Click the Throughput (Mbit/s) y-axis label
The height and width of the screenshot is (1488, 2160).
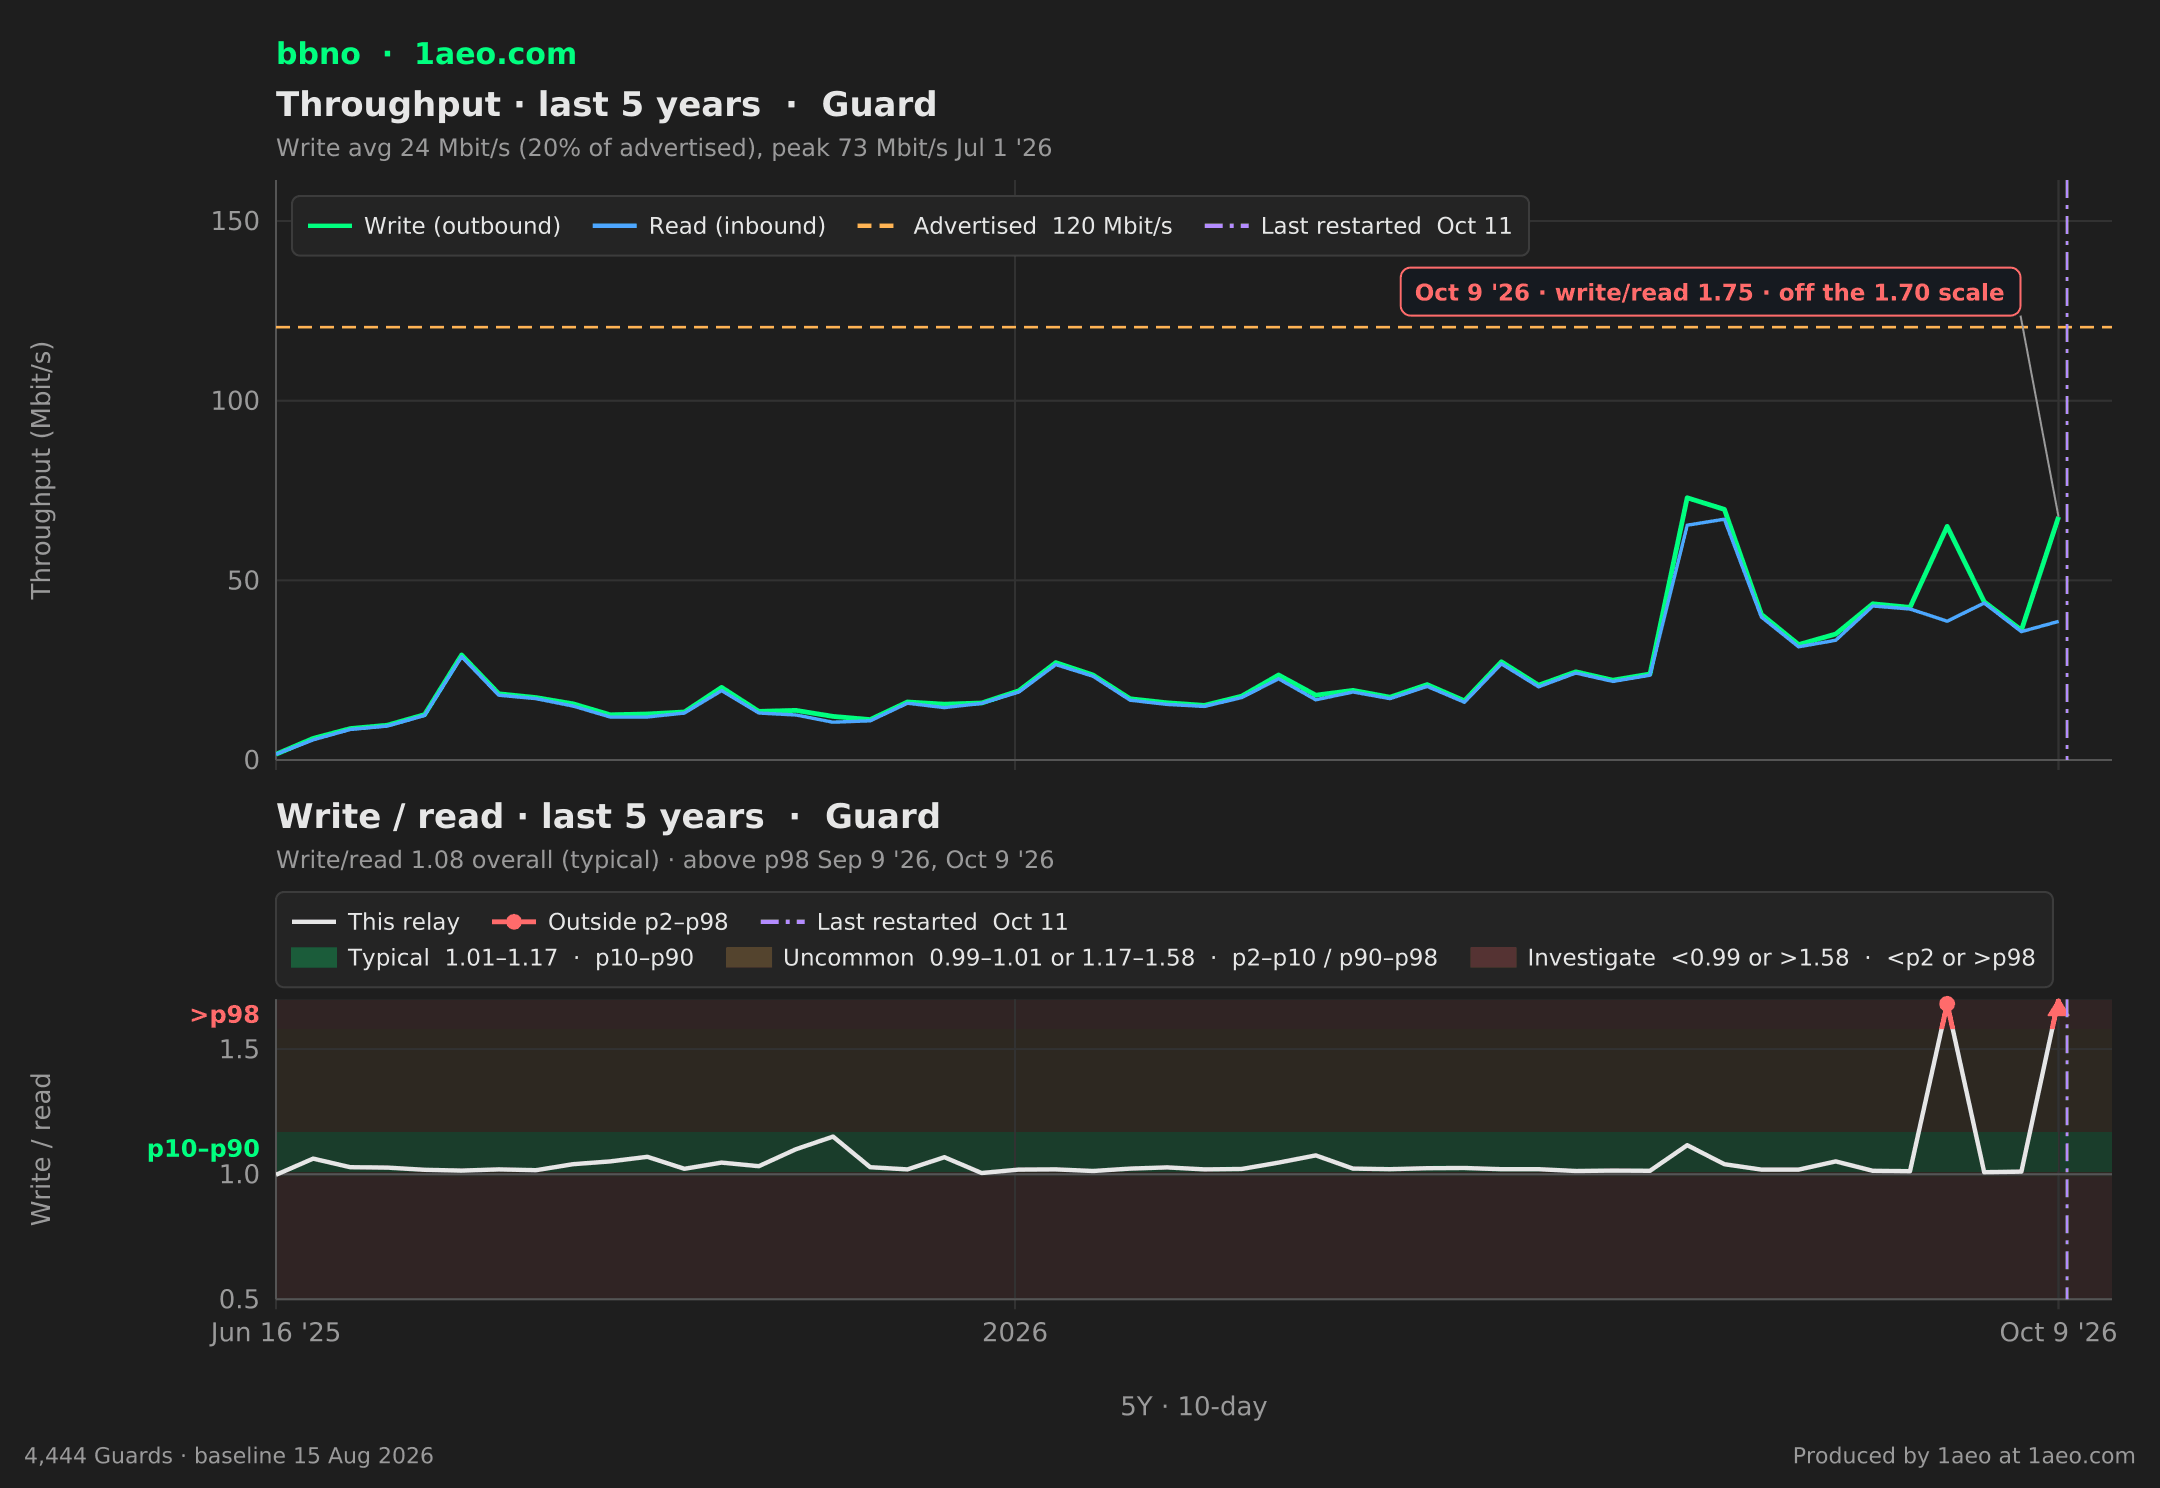41,470
